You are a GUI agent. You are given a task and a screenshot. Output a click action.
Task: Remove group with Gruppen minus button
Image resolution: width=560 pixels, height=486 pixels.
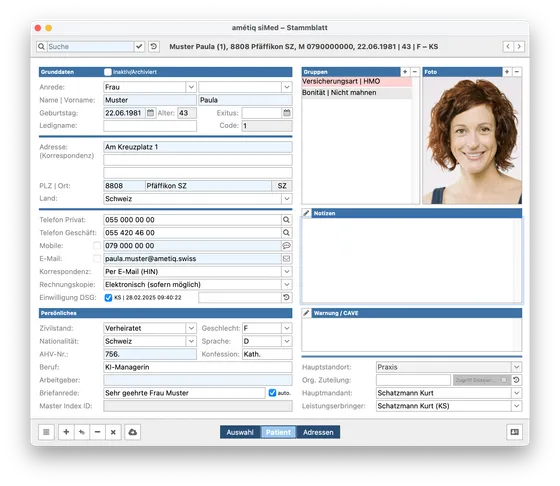pos(415,72)
